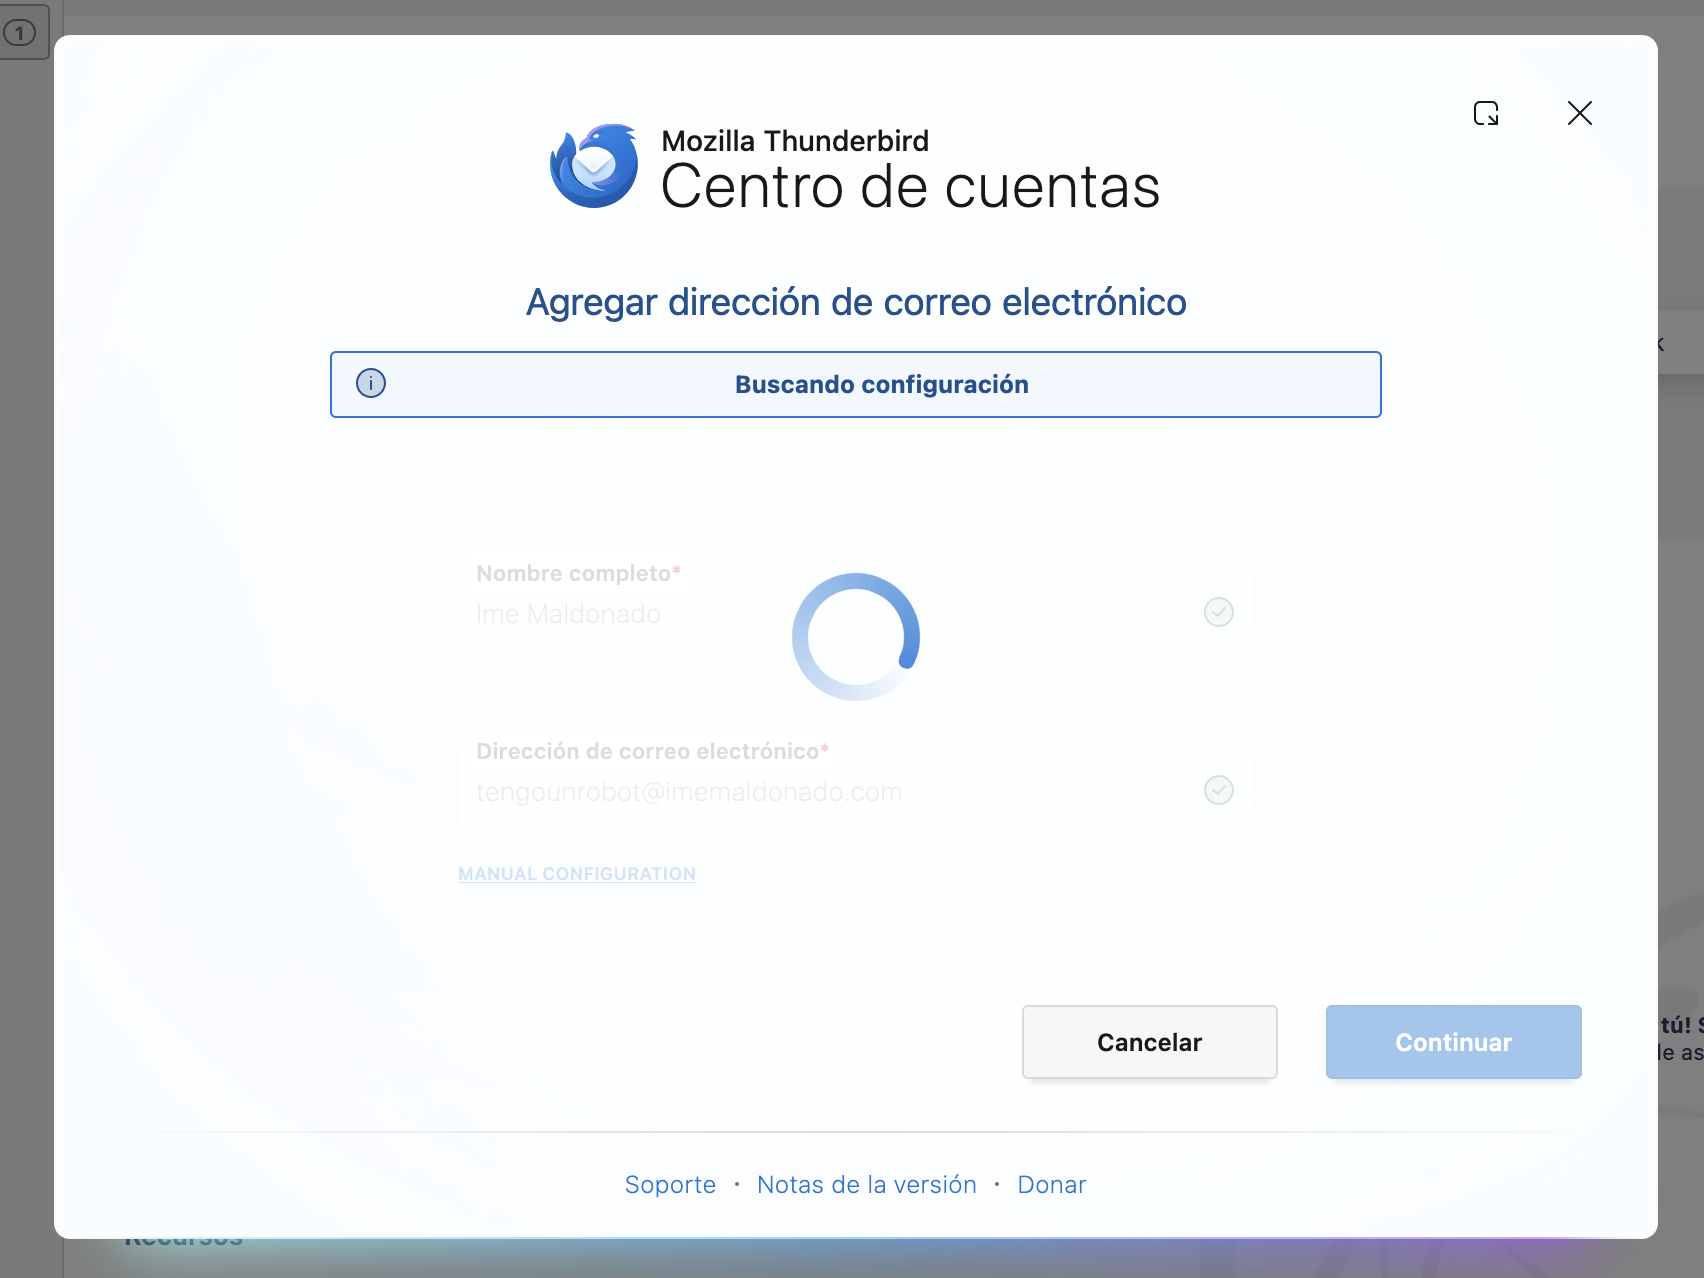Viewport: 1704px width, 1278px height.
Task: Click the validation checkmark beside Nombre completo
Action: click(1218, 612)
